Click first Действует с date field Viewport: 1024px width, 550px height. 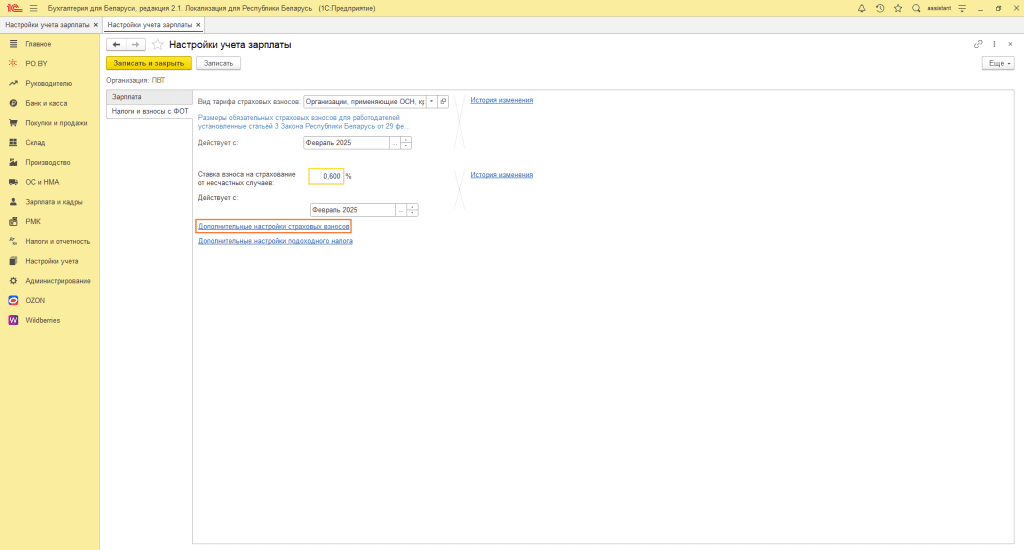coord(346,142)
